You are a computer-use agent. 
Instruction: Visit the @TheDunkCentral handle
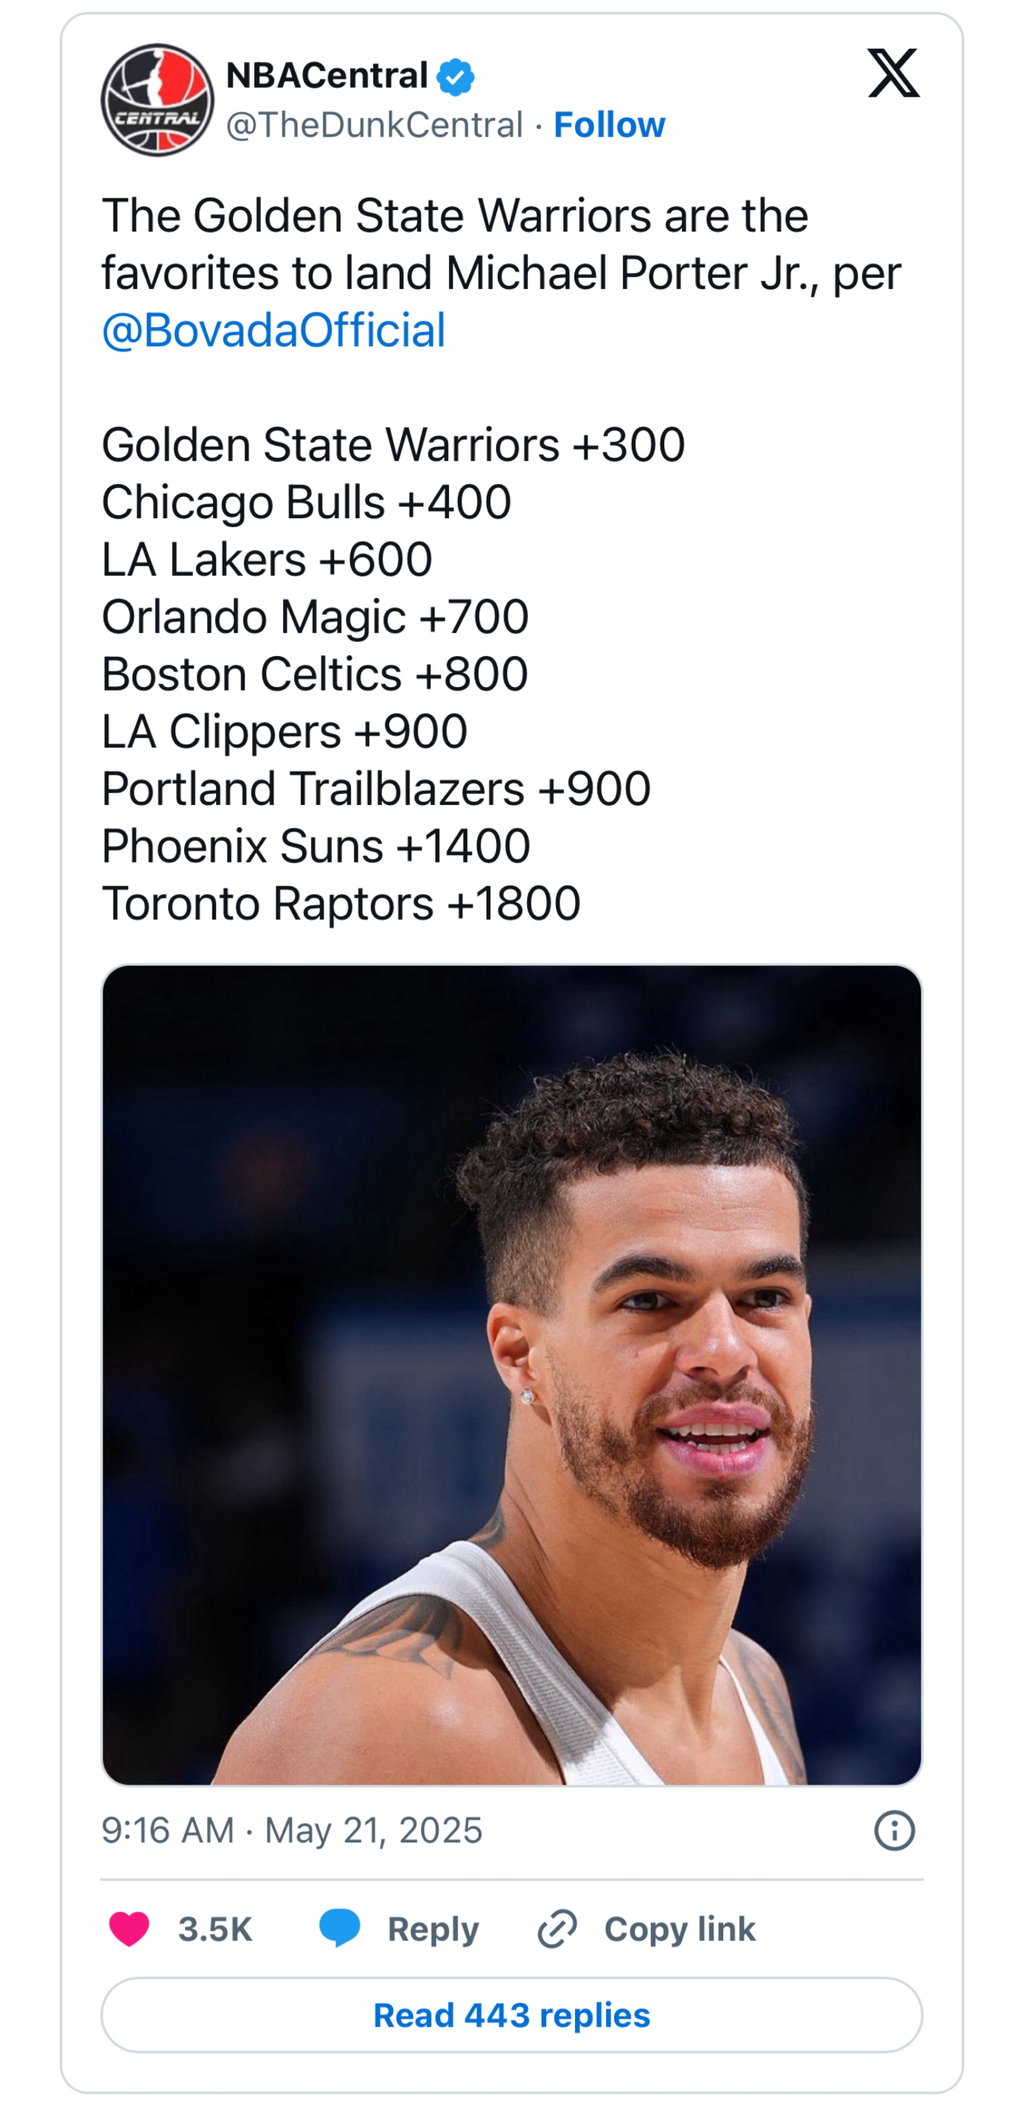374,125
